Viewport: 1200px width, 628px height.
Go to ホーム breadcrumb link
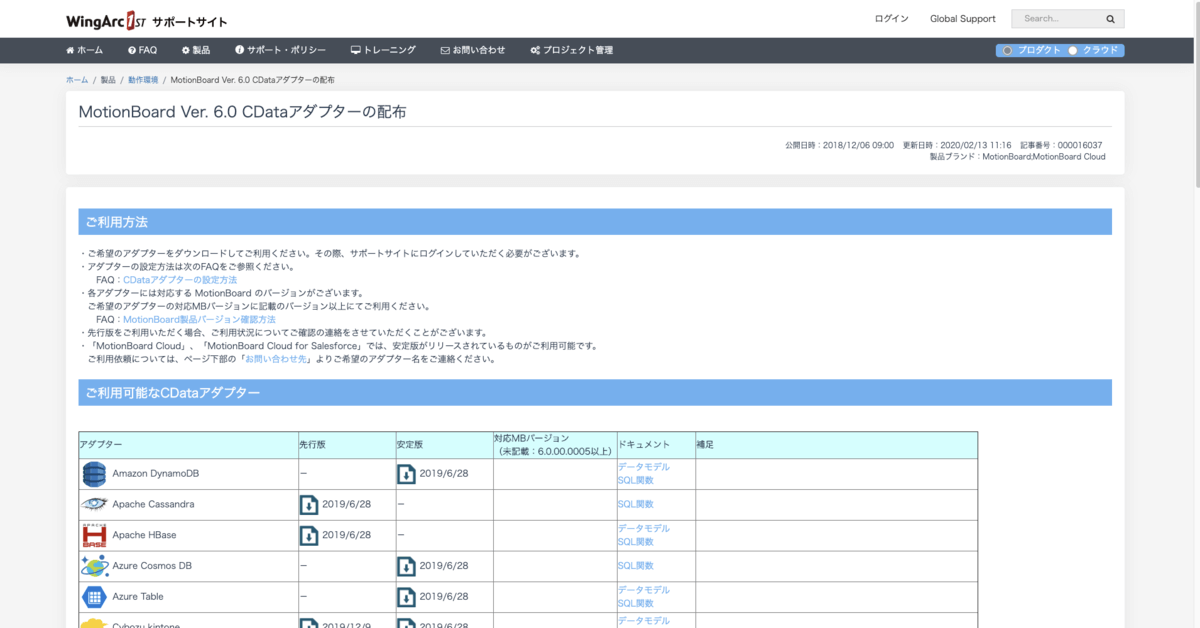pos(77,79)
